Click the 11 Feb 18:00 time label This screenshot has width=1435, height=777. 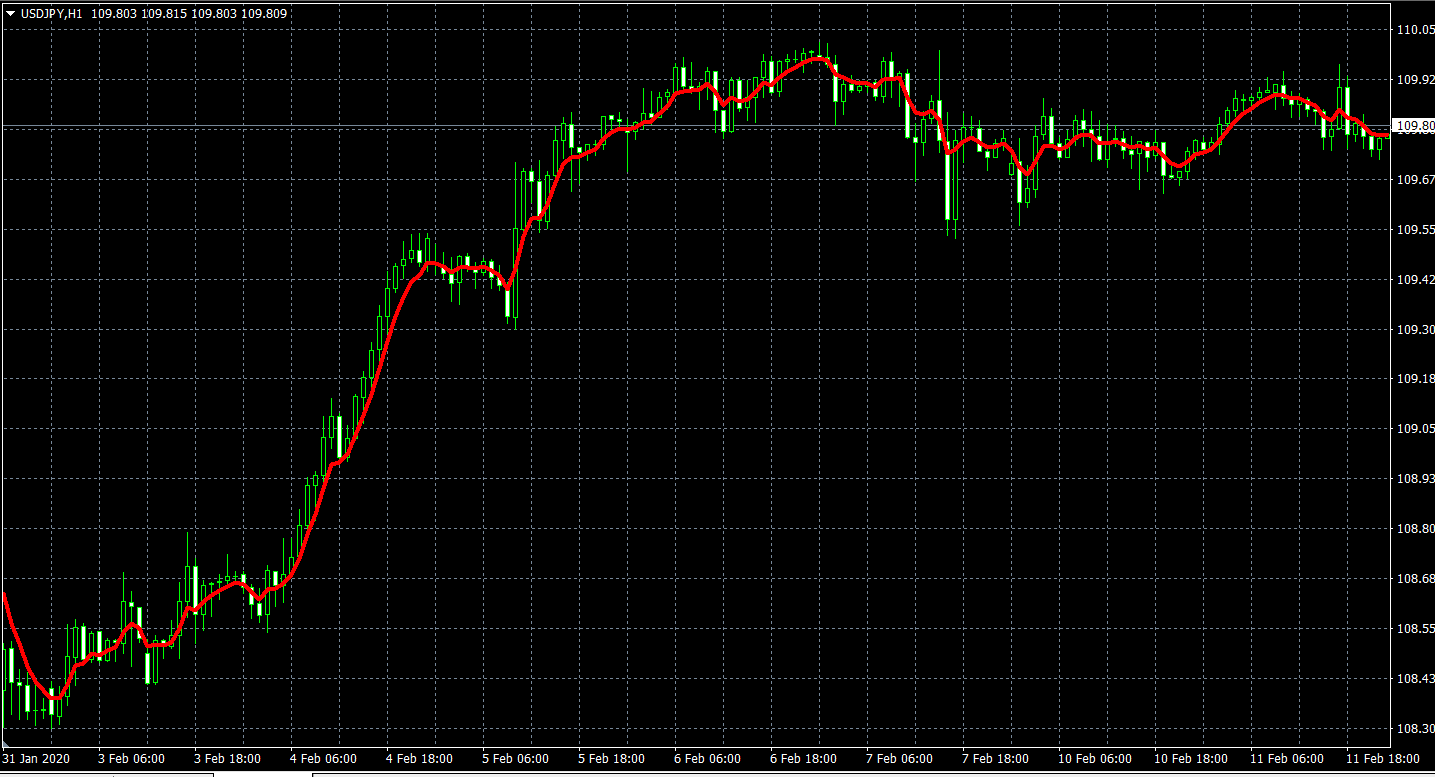(1382, 759)
